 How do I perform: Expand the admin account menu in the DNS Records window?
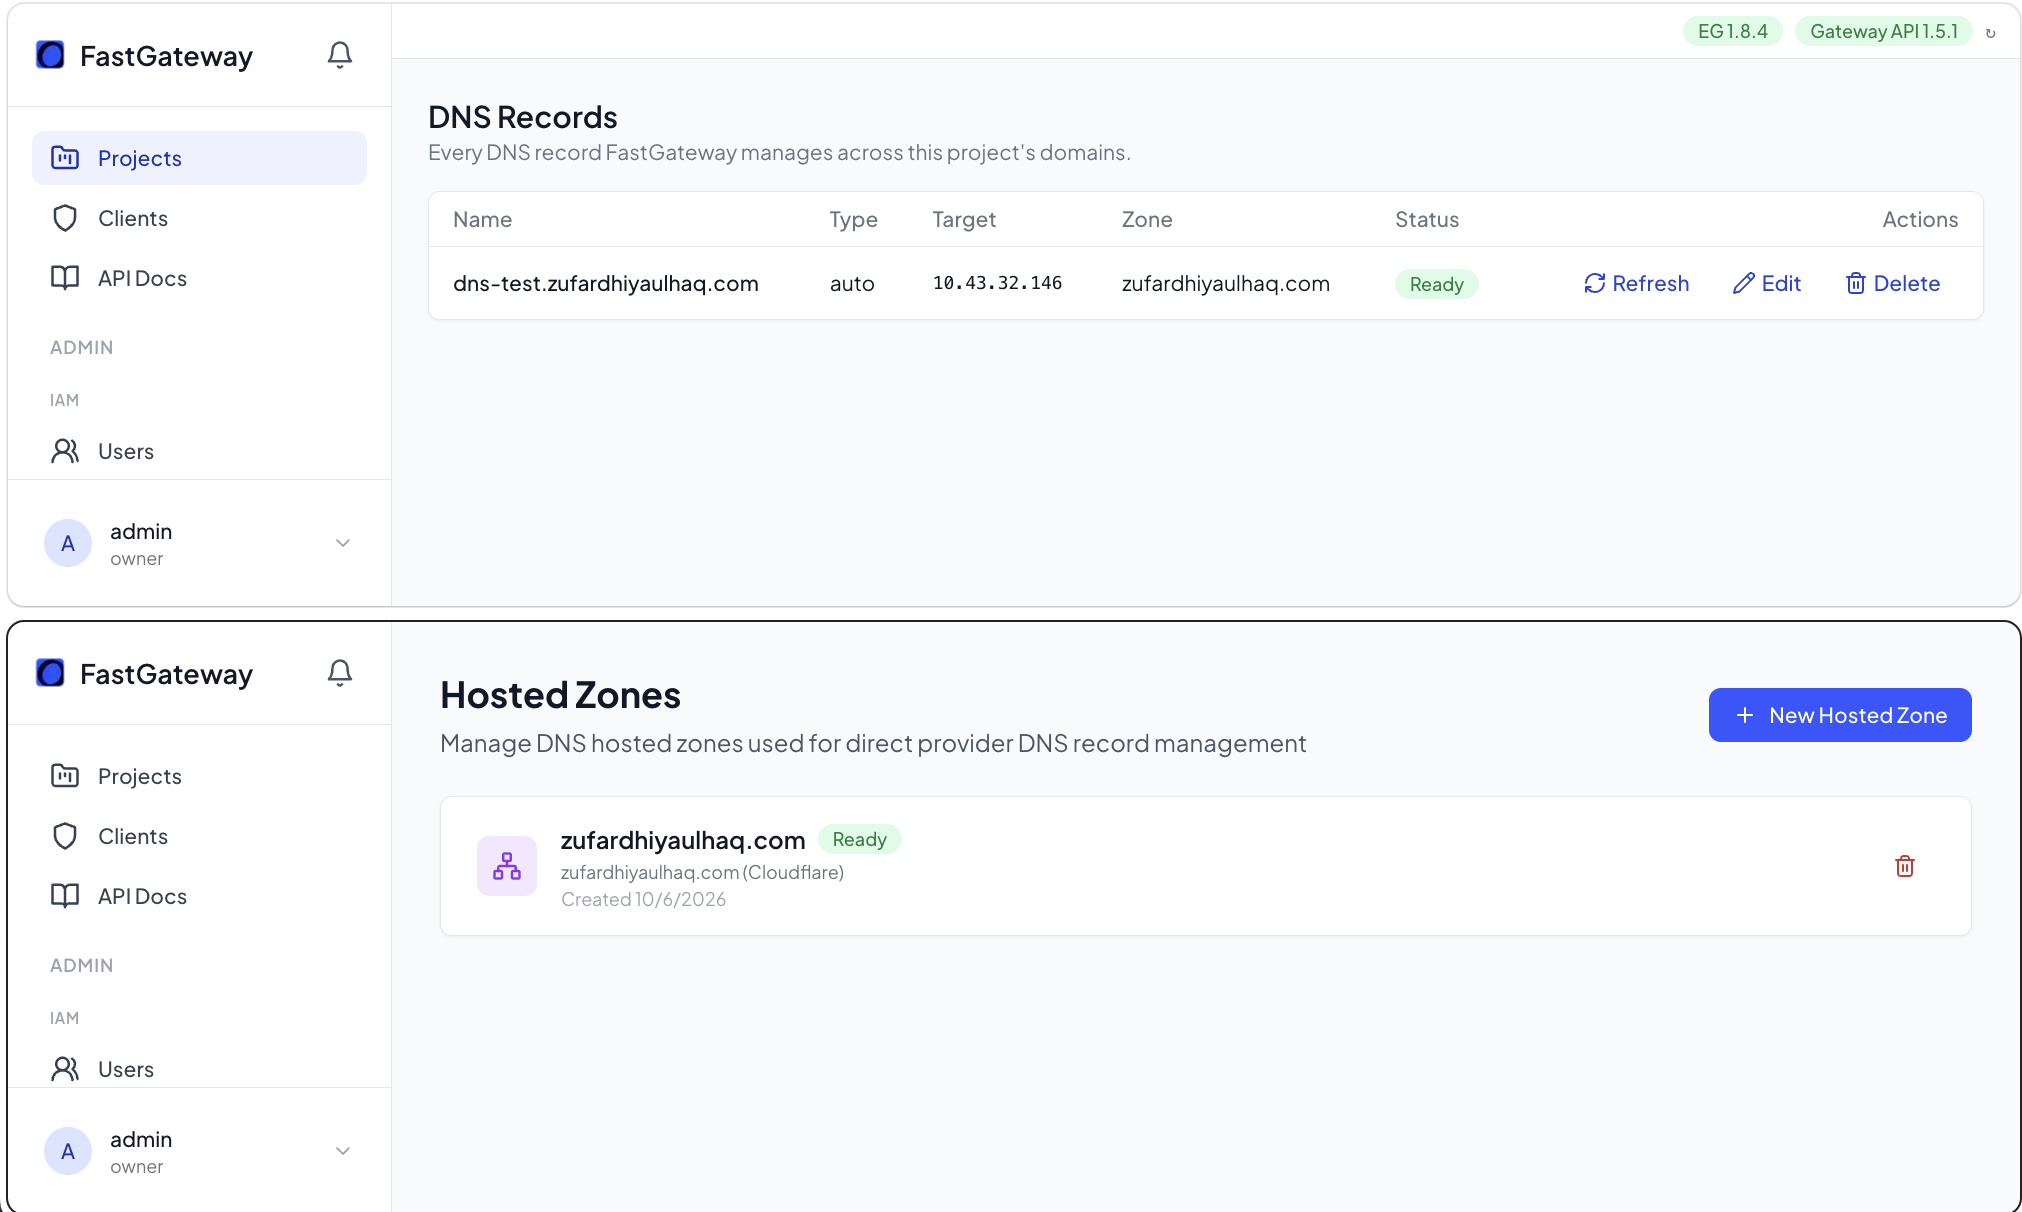(x=343, y=543)
